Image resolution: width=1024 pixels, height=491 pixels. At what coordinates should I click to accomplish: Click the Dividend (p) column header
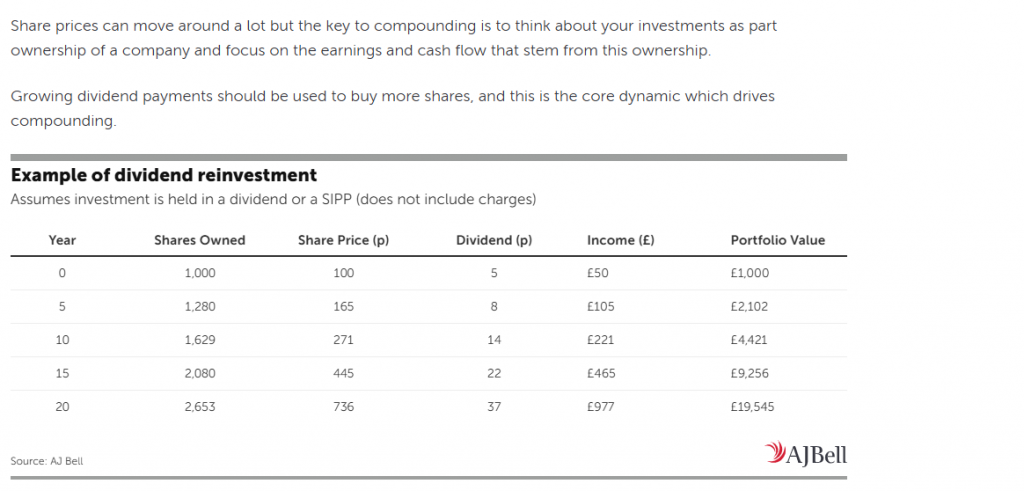pyautogui.click(x=494, y=240)
